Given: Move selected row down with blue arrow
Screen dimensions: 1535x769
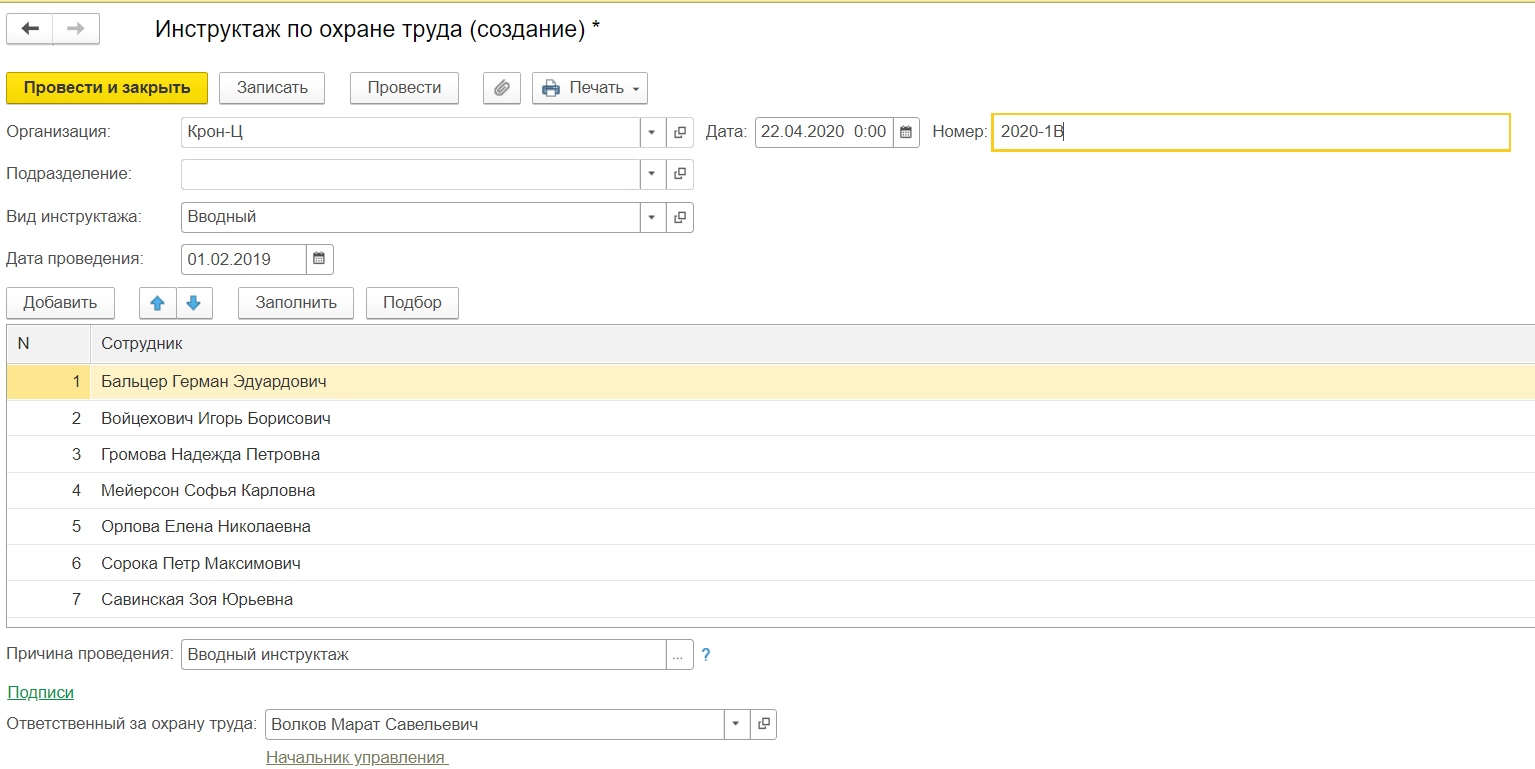Looking at the screenshot, I should (194, 303).
